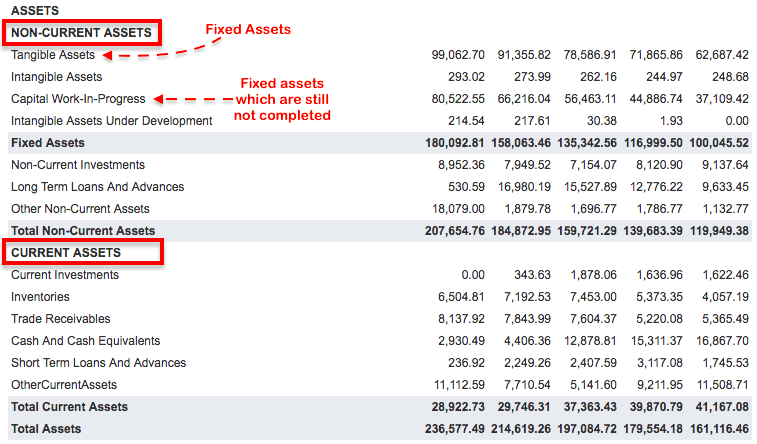Viewport: 757px width, 444px height.
Task: Select Other Non-Current Assets value 1,132.77
Action: [x=725, y=209]
